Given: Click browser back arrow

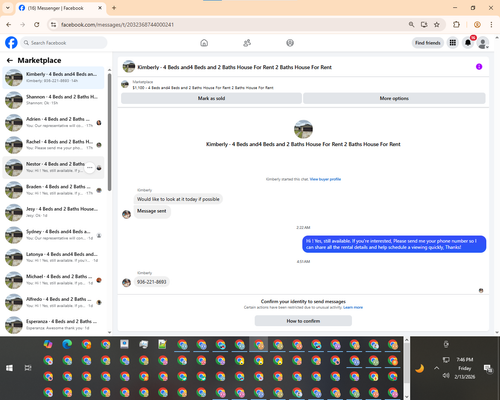Looking at the screenshot, I should [9, 25].
